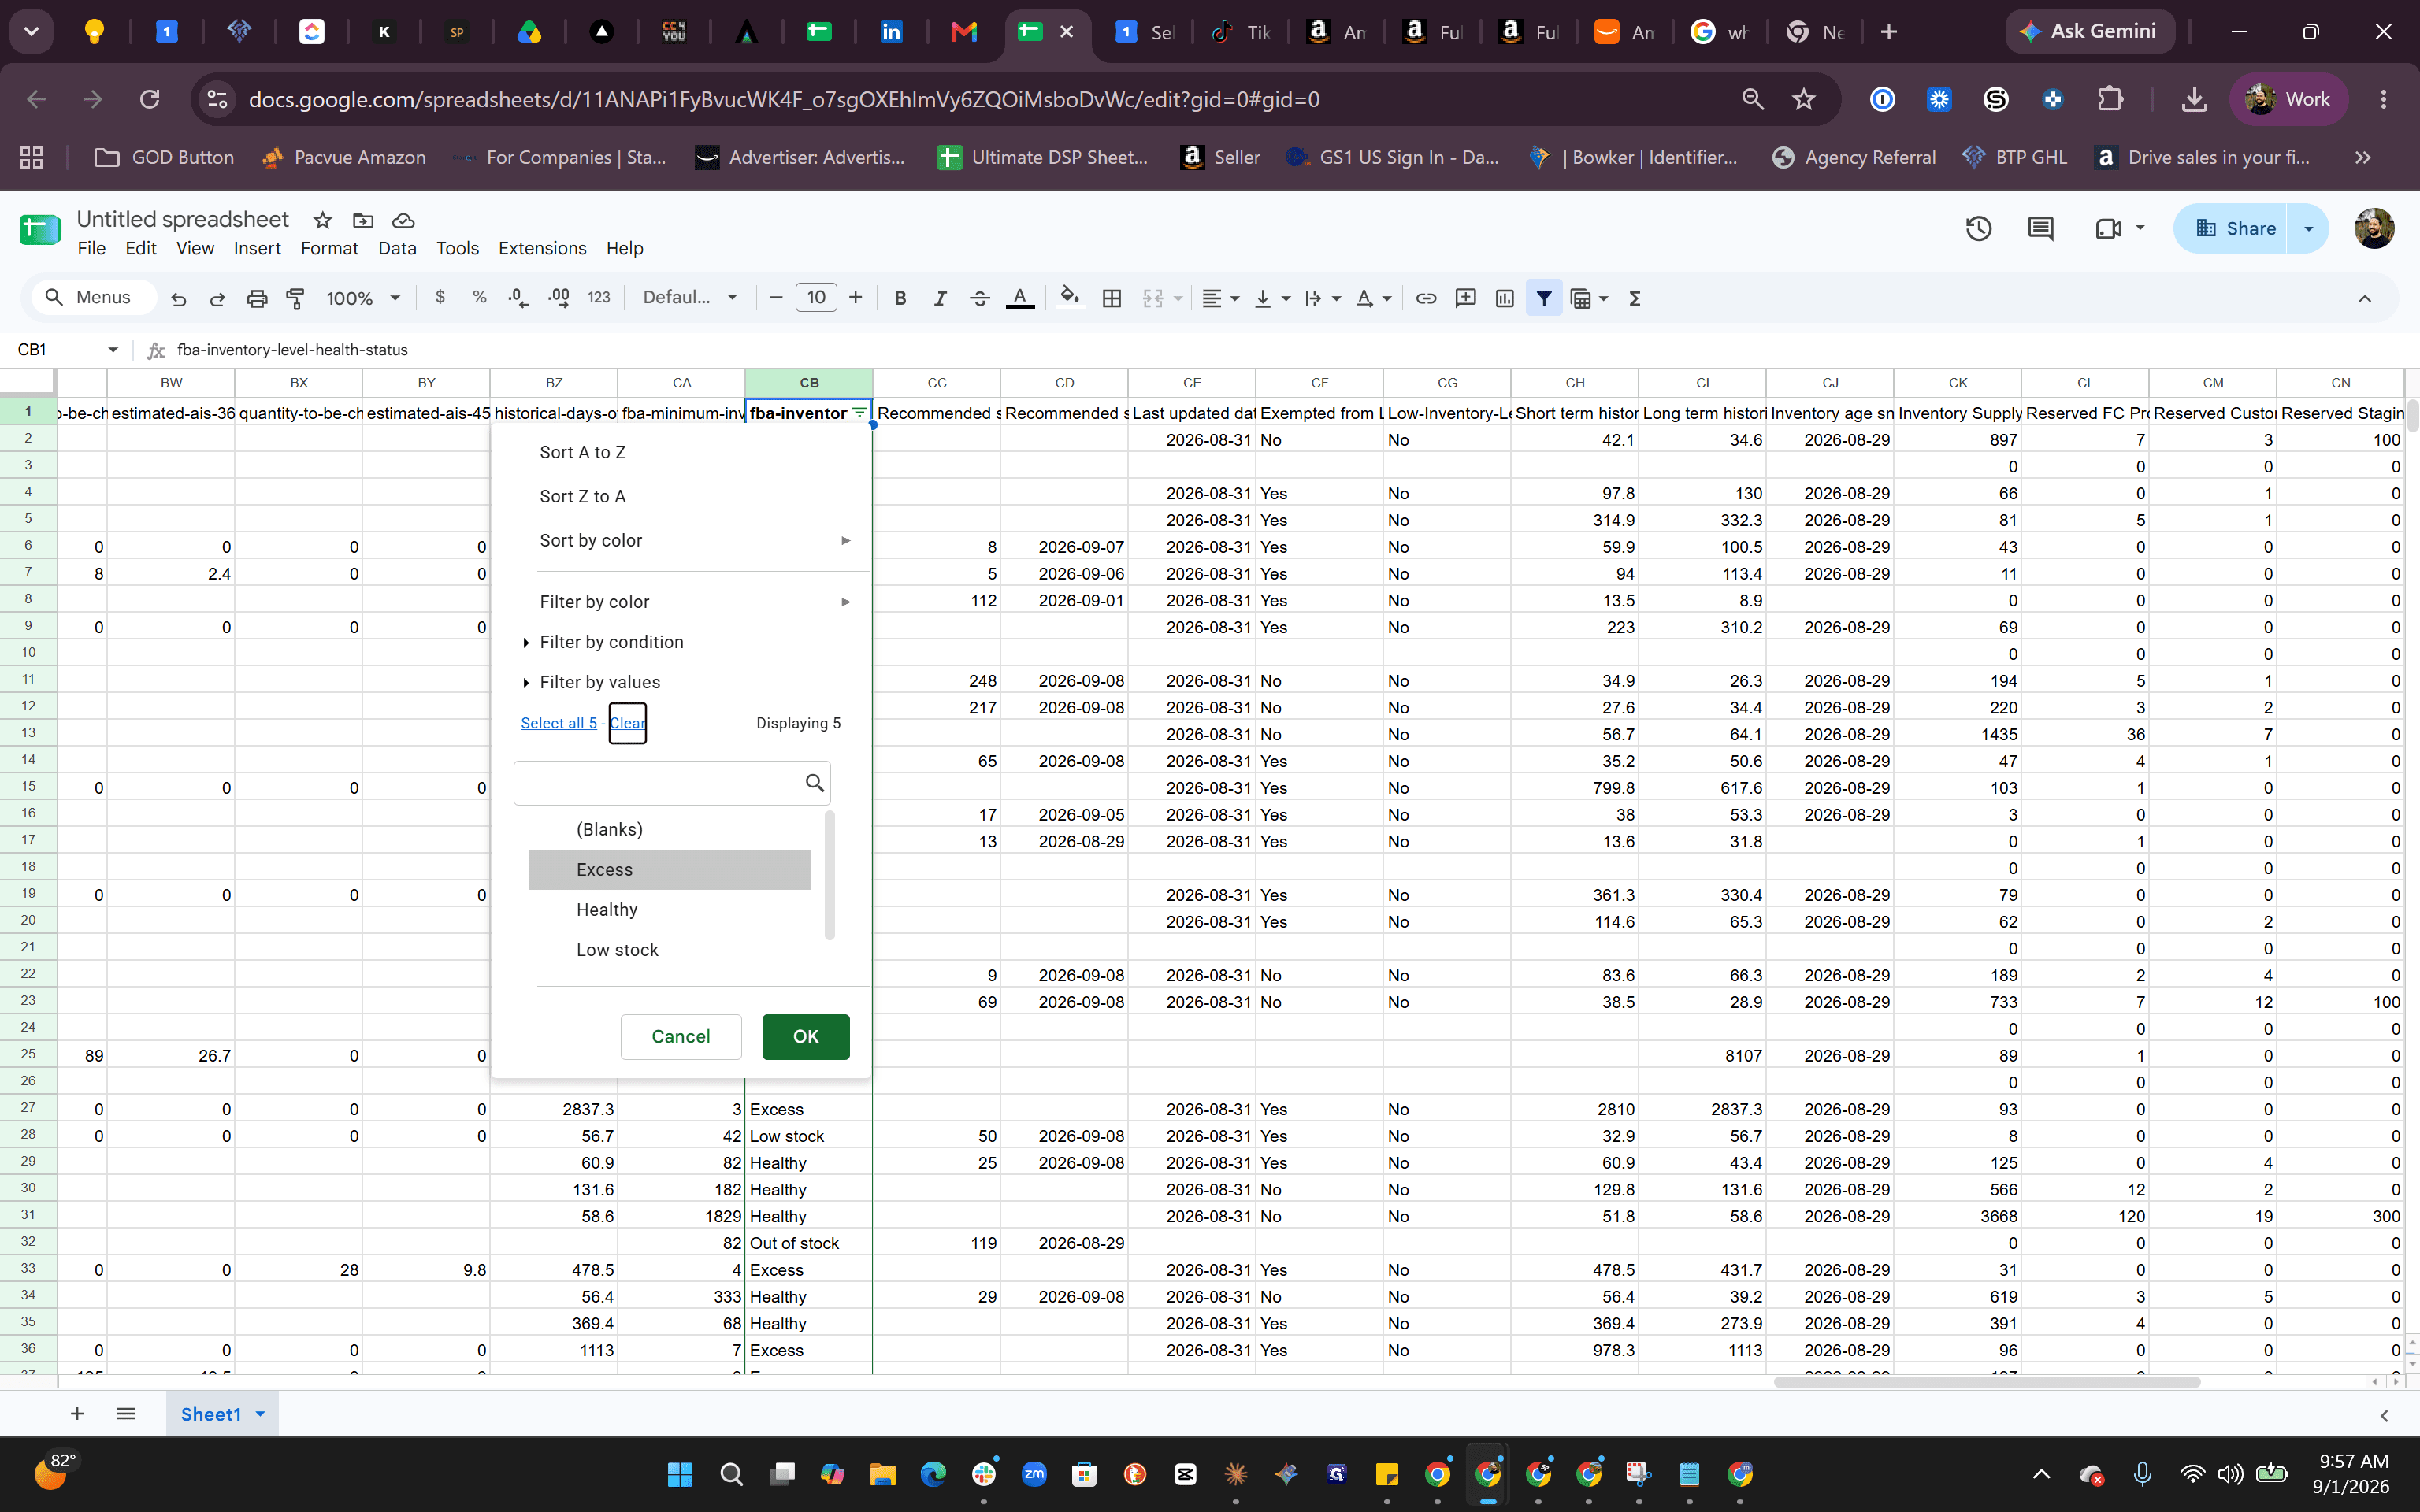The width and height of the screenshot is (2420, 1512).
Task: Open the fill color picker
Action: [x=1070, y=298]
